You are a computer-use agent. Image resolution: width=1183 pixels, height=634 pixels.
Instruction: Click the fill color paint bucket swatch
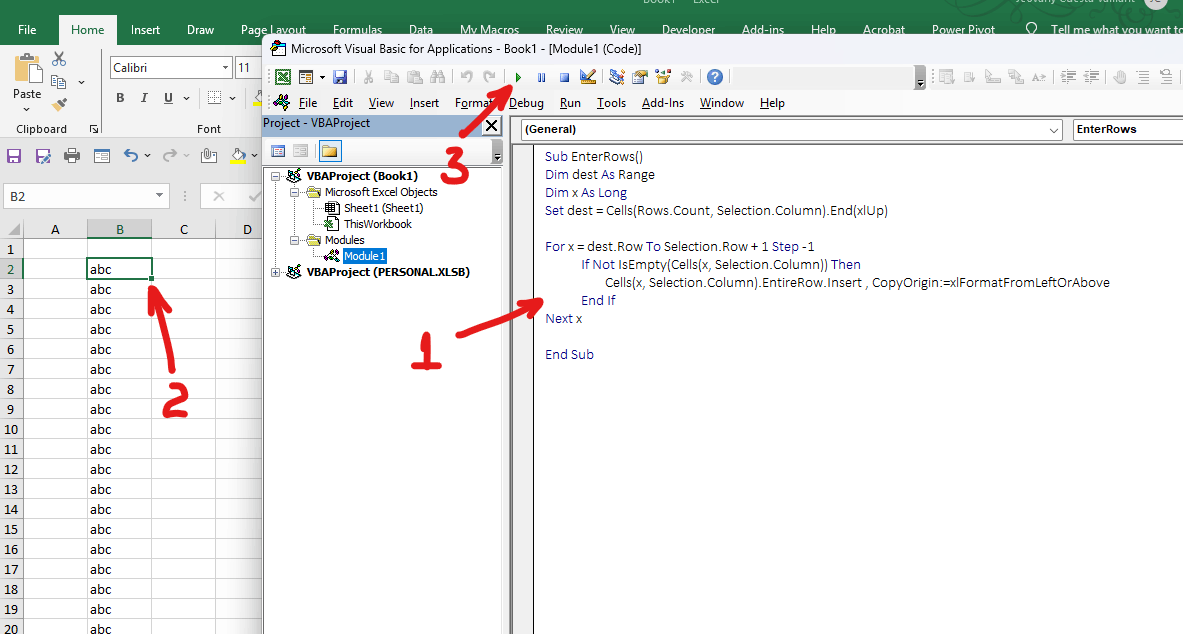[x=238, y=155]
